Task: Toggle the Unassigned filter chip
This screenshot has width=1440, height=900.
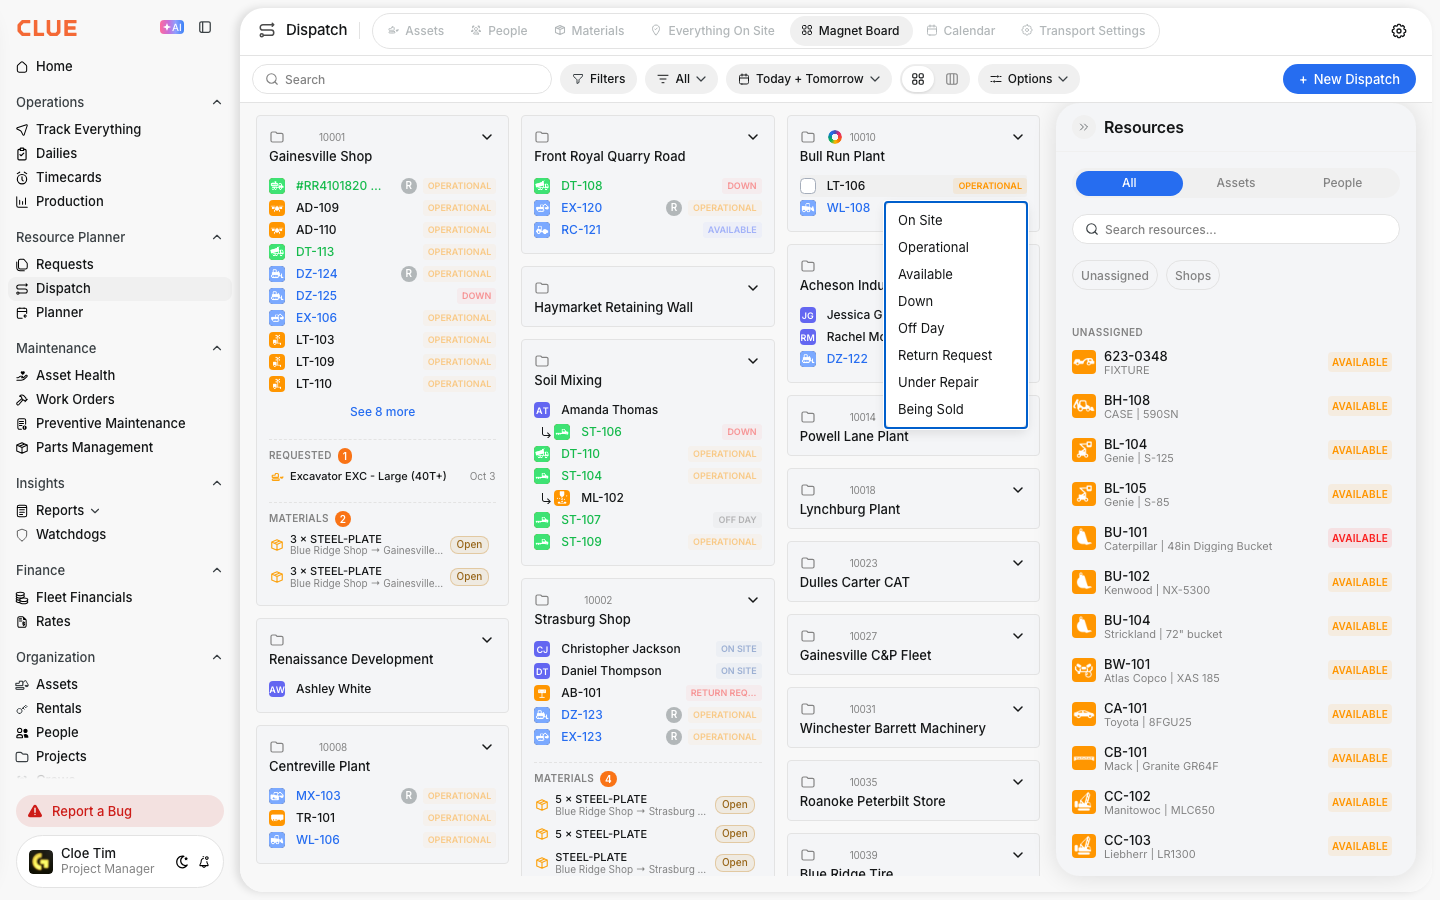Action: pos(1115,276)
